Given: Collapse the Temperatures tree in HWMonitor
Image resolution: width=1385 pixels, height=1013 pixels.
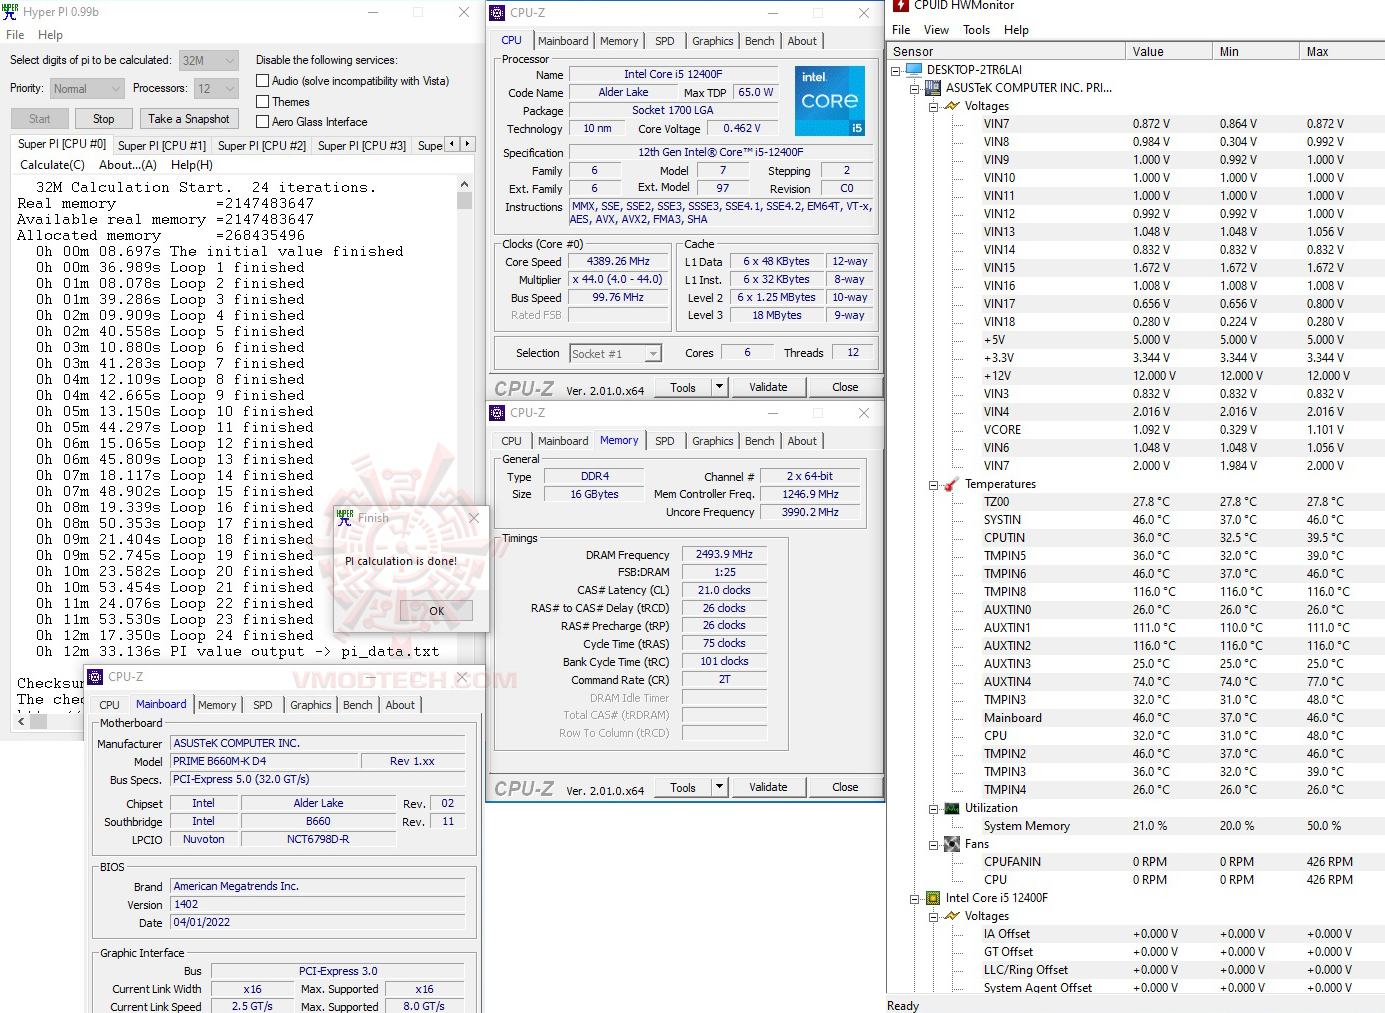Looking at the screenshot, I should coord(932,484).
